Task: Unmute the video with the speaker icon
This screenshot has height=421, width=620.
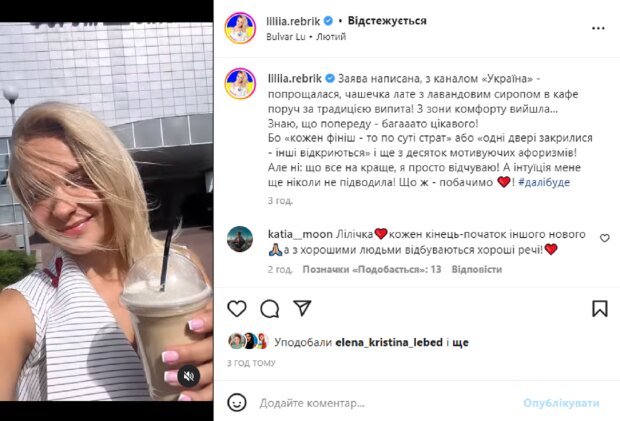Action: (x=189, y=376)
